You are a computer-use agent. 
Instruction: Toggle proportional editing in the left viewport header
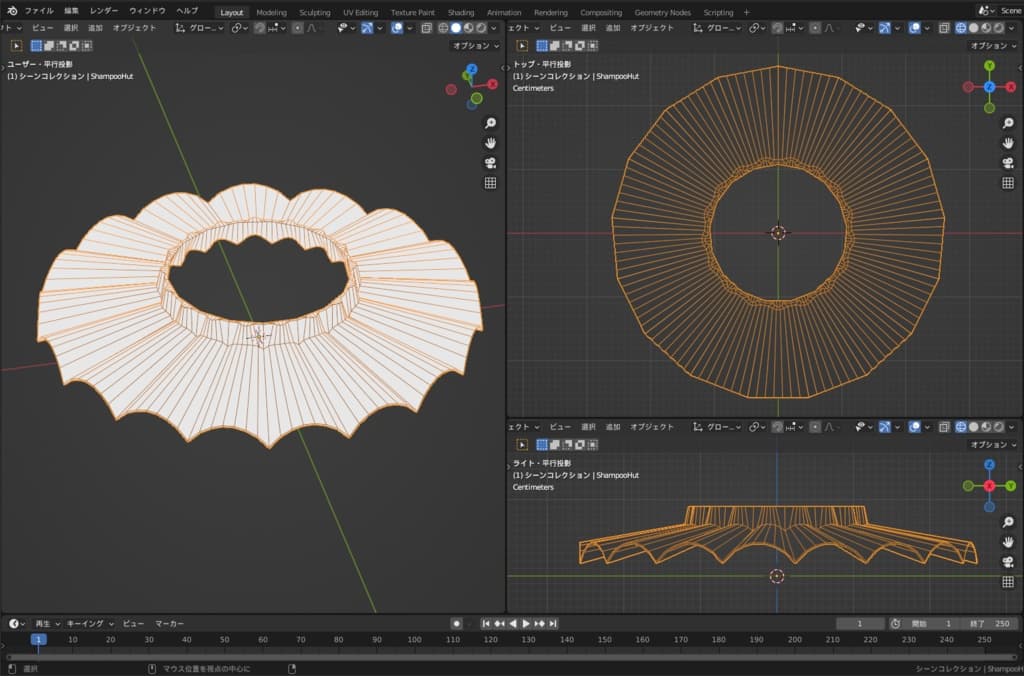click(298, 28)
